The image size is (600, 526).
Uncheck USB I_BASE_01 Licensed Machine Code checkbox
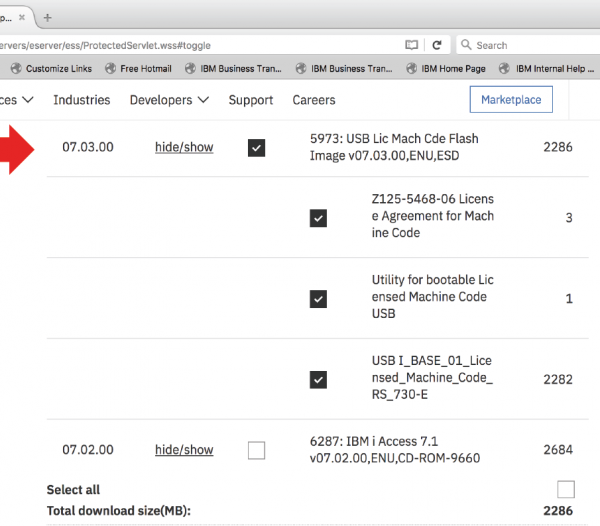click(318, 379)
